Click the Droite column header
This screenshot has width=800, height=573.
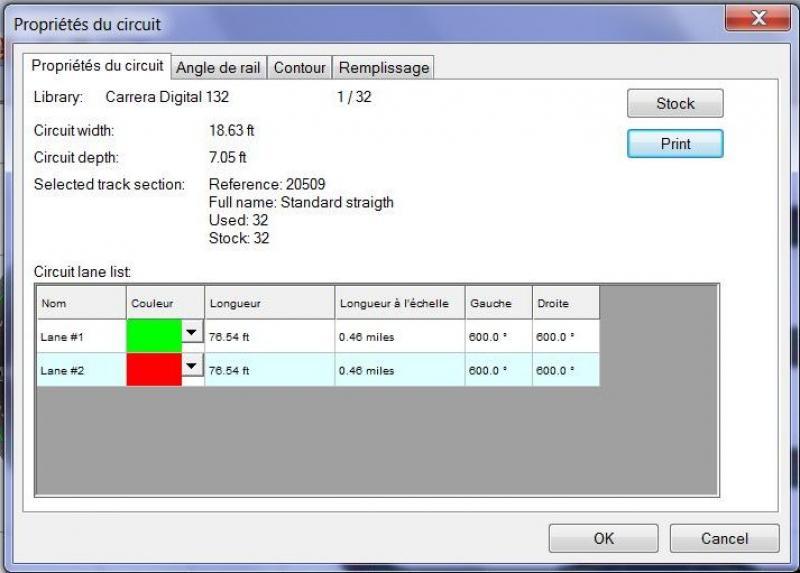point(565,303)
